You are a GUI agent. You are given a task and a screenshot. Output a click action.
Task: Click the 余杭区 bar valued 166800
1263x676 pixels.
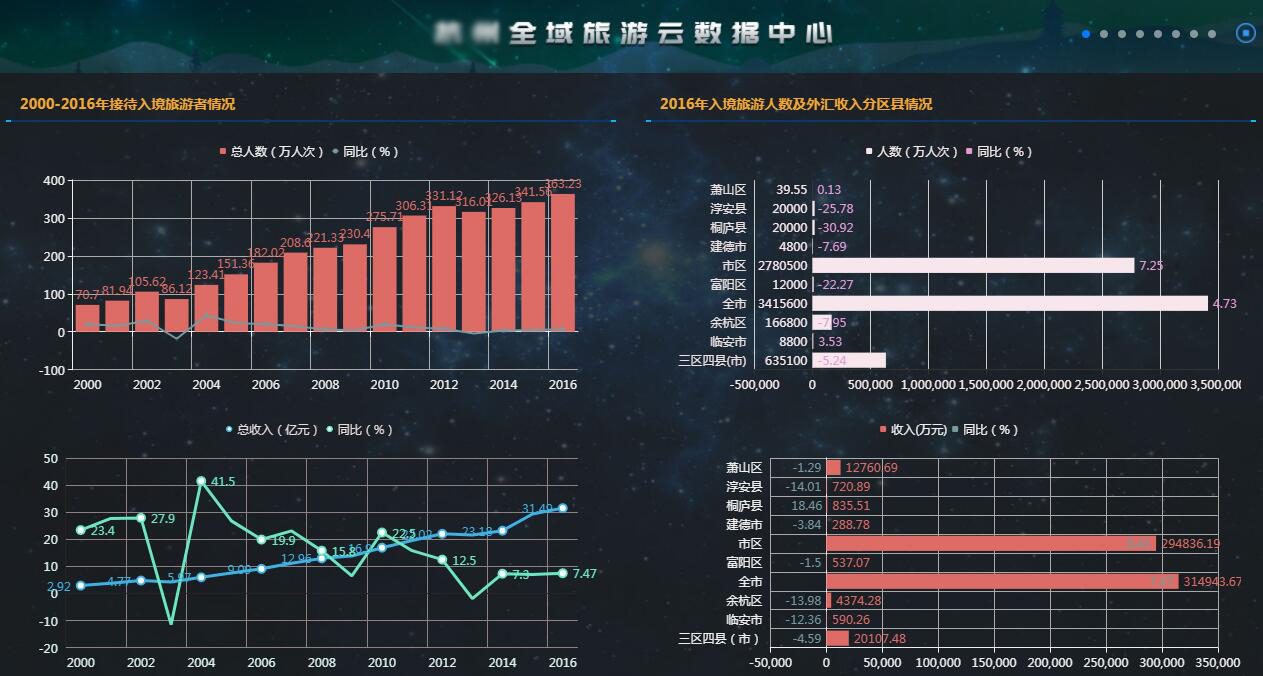point(822,322)
